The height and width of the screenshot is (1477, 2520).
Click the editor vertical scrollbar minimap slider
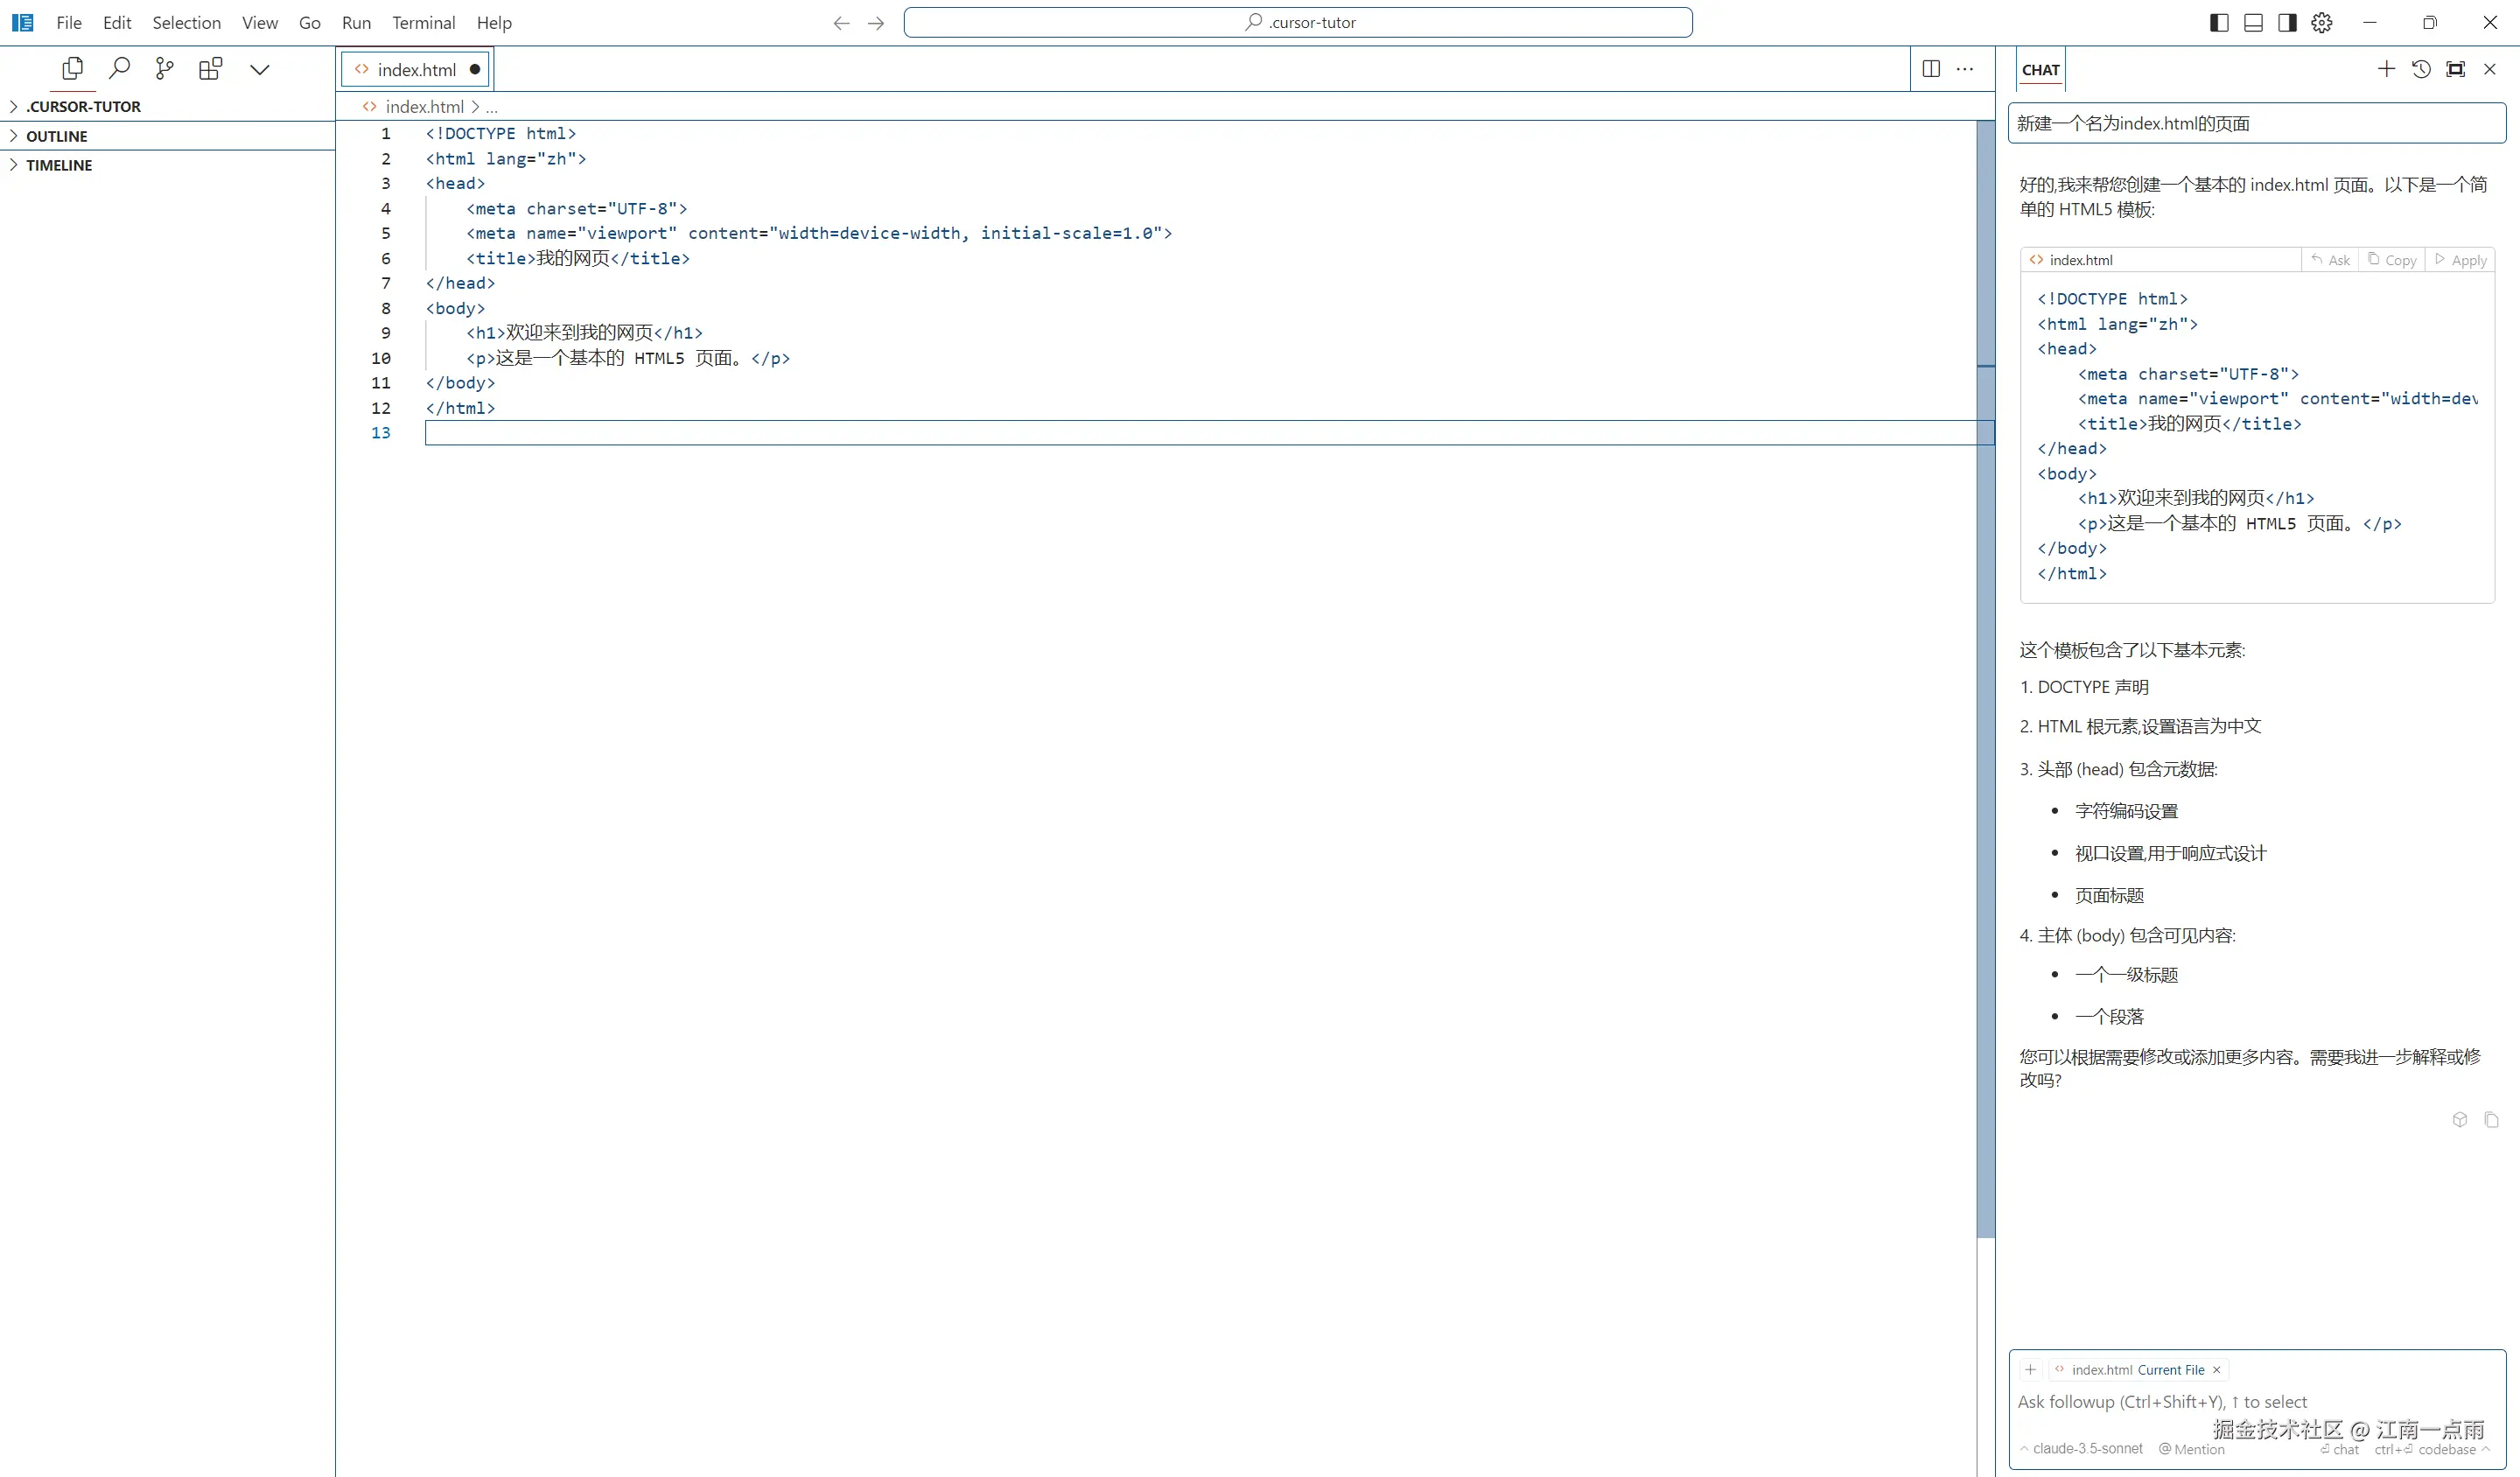1985,680
